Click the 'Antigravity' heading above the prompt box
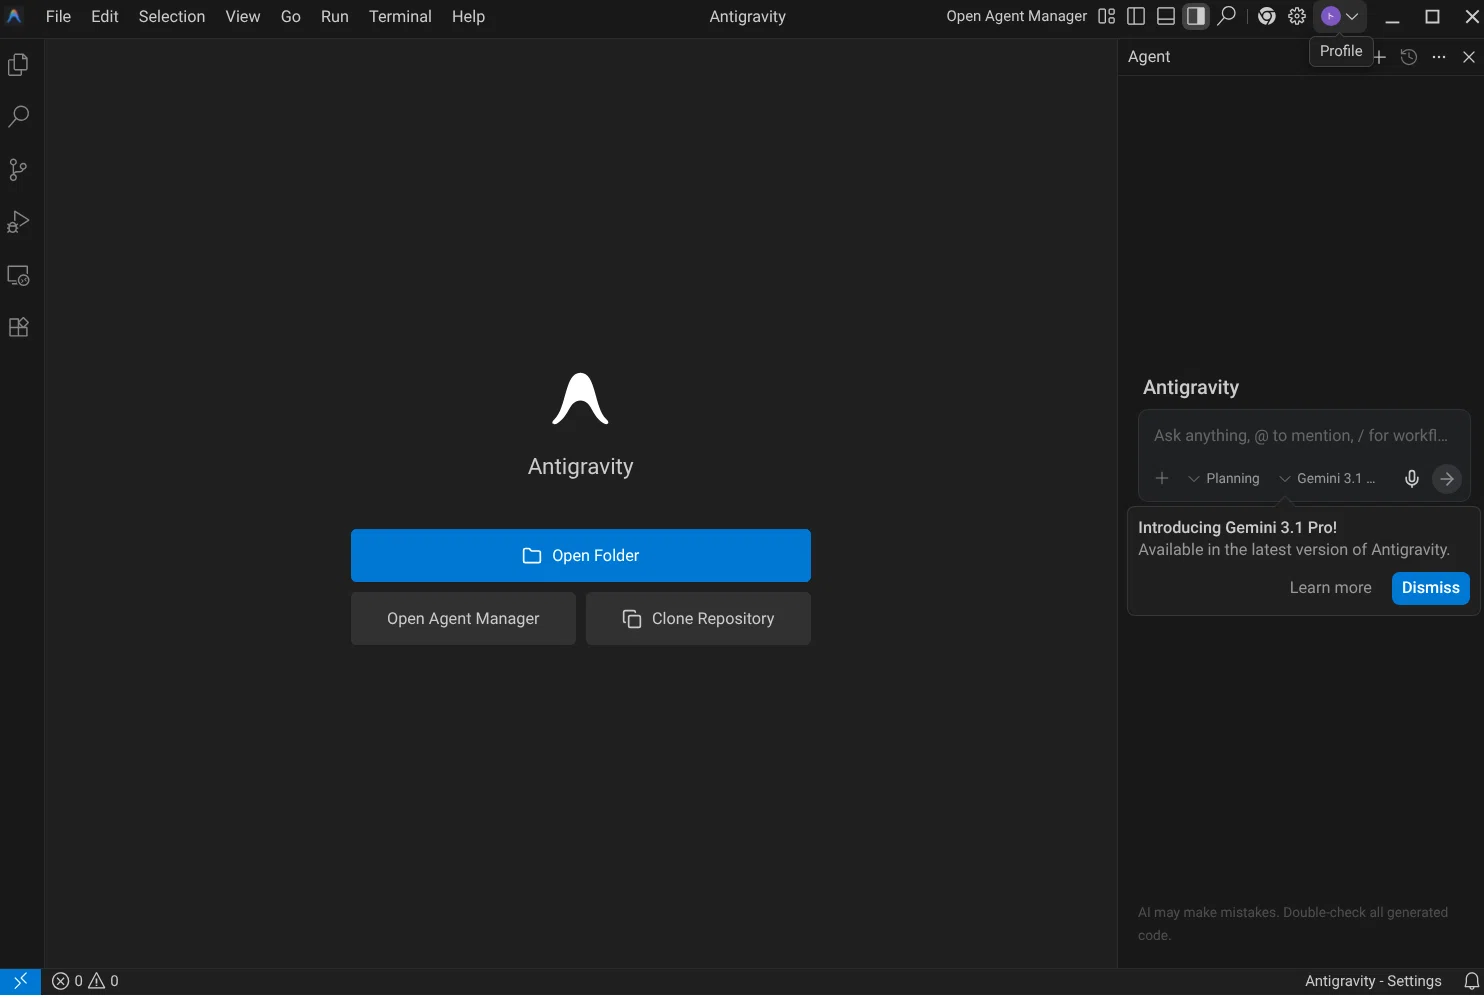 [x=1191, y=388]
